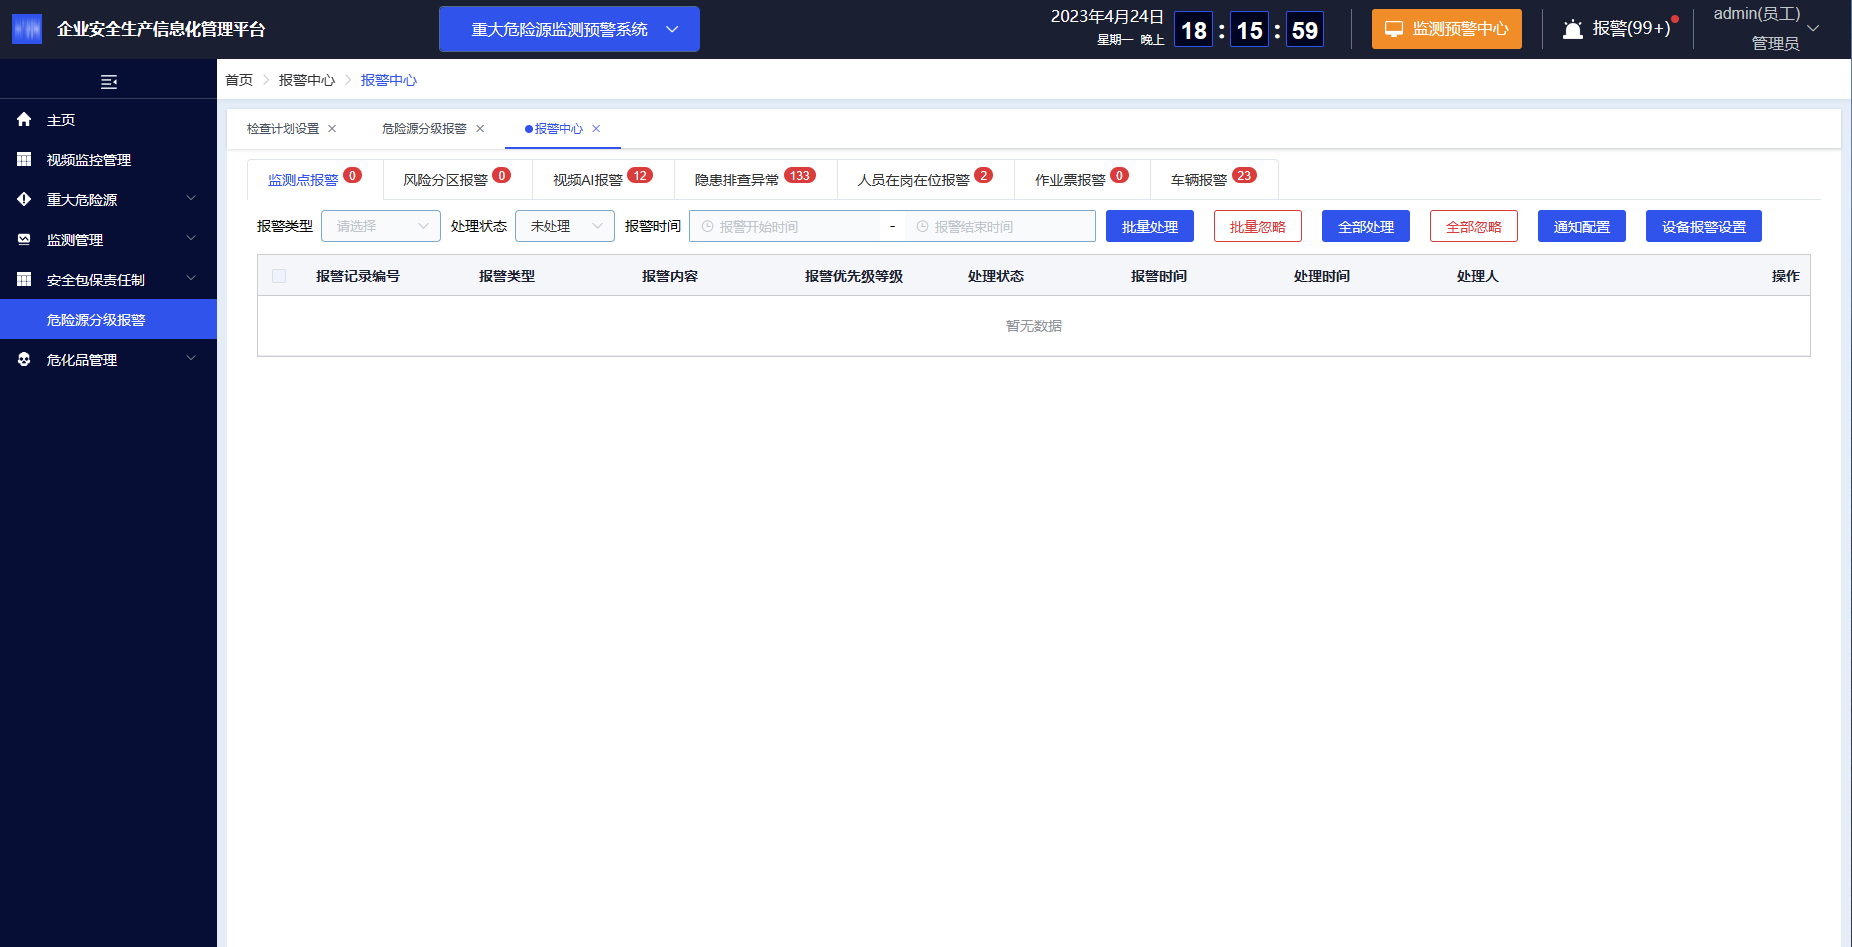Open the 监测预警中心 button

1447,29
